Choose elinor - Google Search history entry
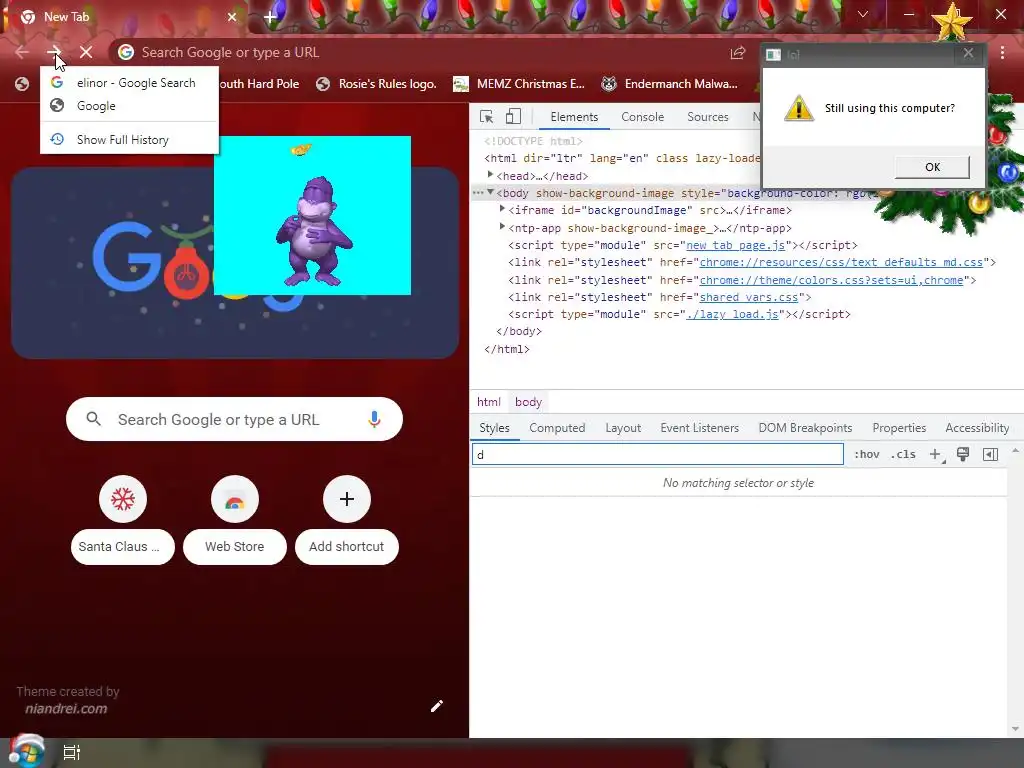1024x768 pixels. point(129,83)
